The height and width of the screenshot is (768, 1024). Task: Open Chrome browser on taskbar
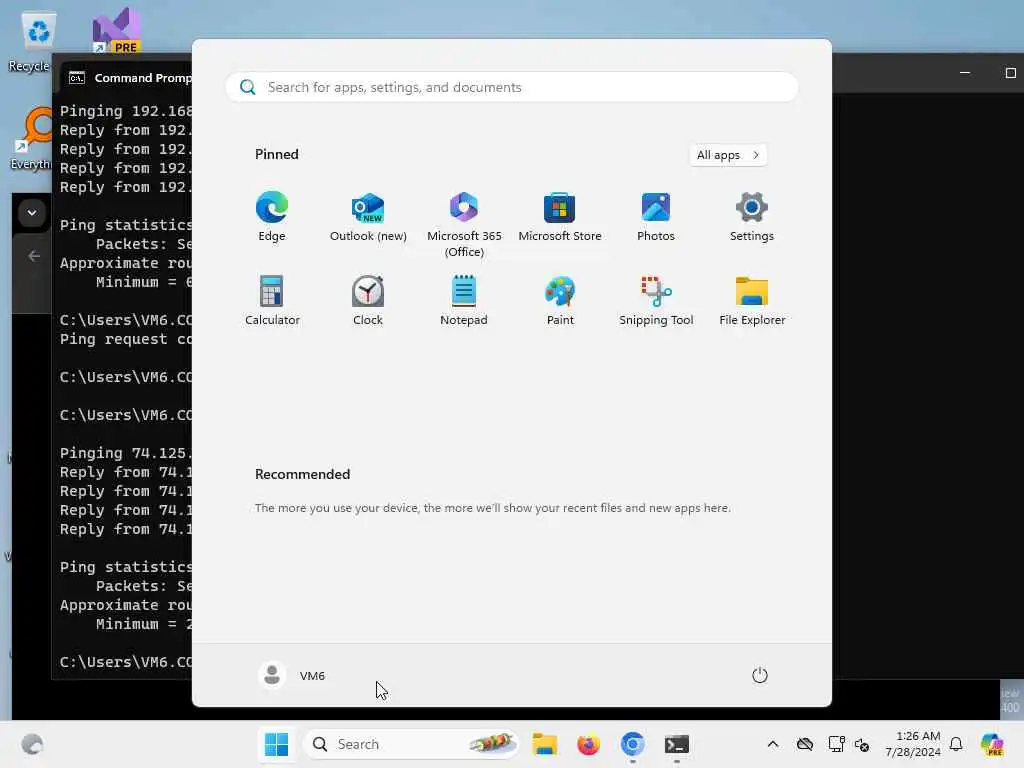click(632, 744)
